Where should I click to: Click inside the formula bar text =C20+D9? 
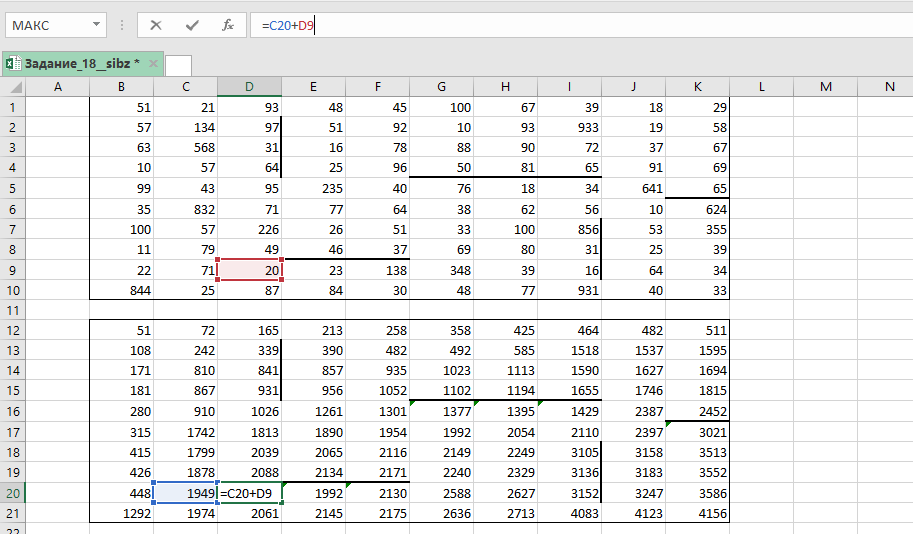tap(288, 25)
